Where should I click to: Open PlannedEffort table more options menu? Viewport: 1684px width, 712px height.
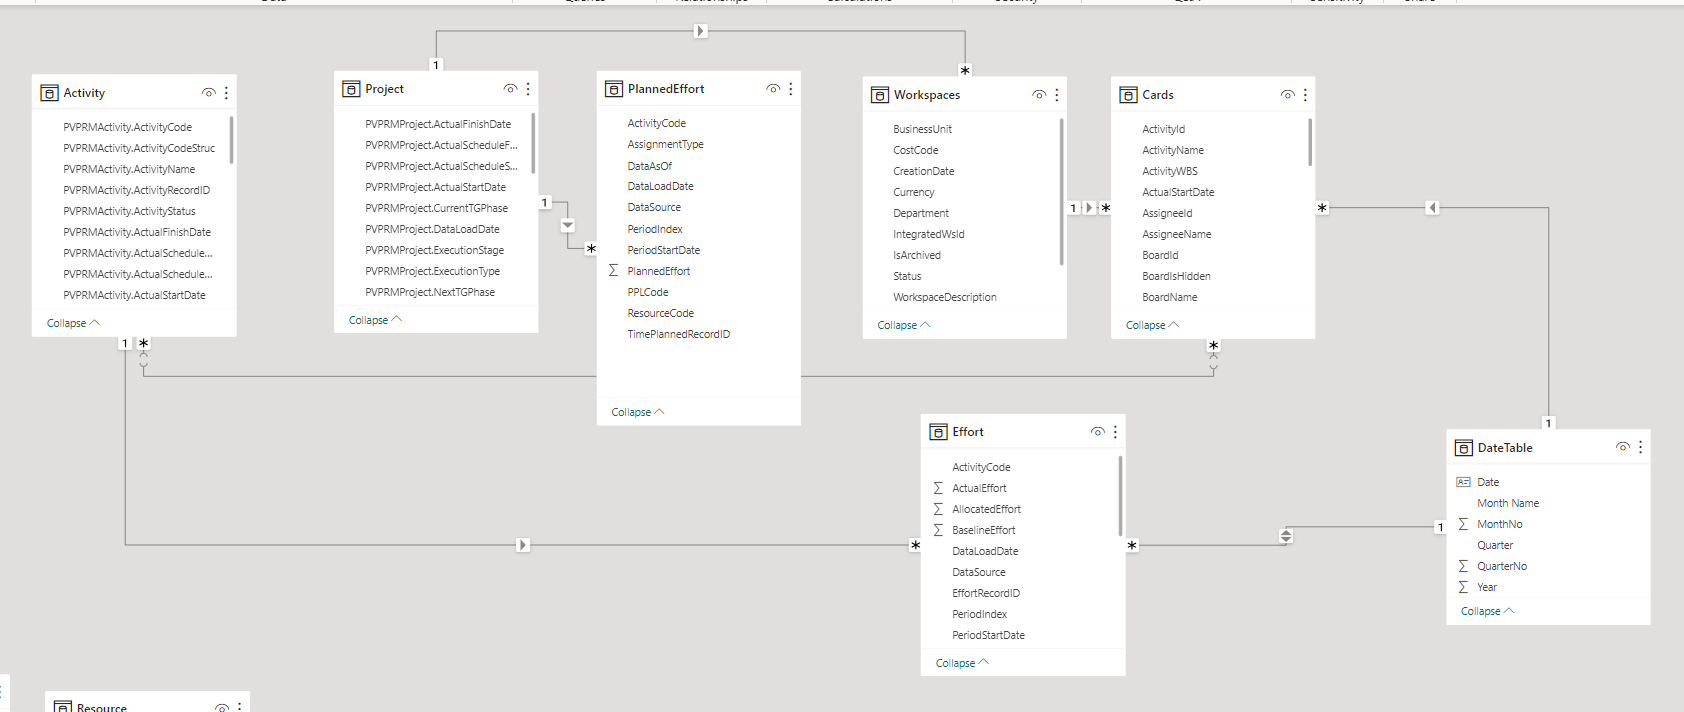tap(791, 89)
